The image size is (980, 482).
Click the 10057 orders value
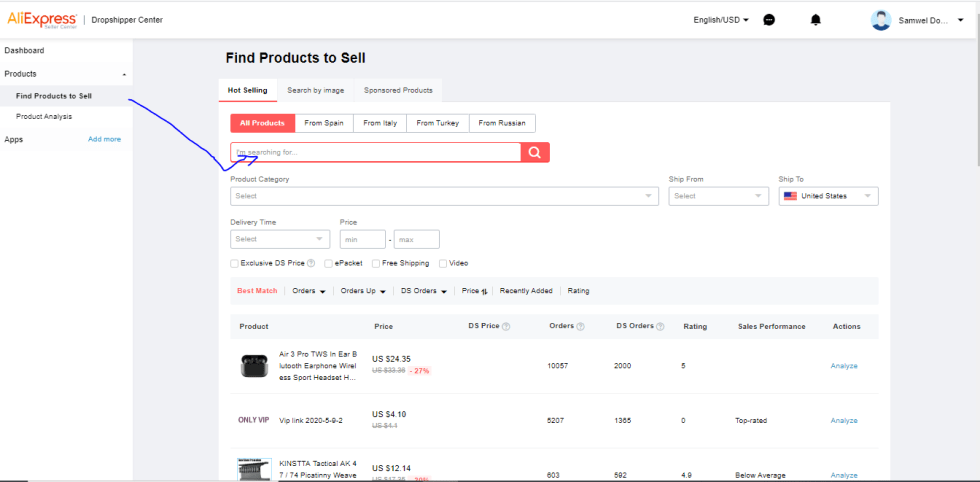click(x=558, y=366)
